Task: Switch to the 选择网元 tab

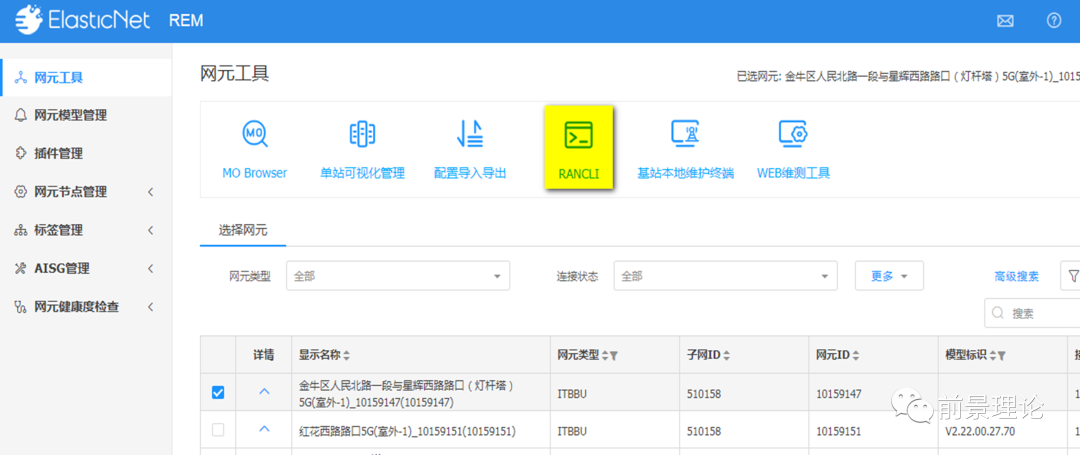Action: coord(243,230)
